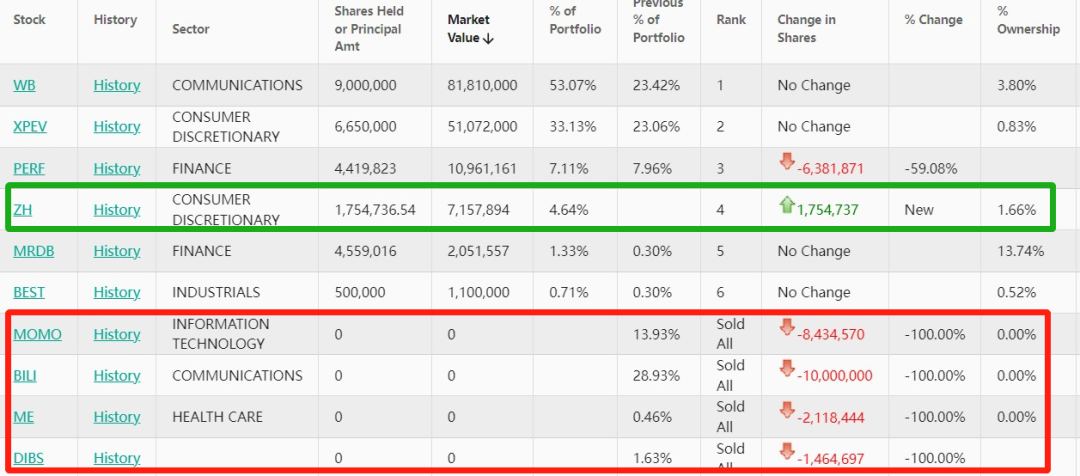Select the INDUSTRIALS sector cell
Viewport: 1080px width, 476px height.
[x=216, y=293]
